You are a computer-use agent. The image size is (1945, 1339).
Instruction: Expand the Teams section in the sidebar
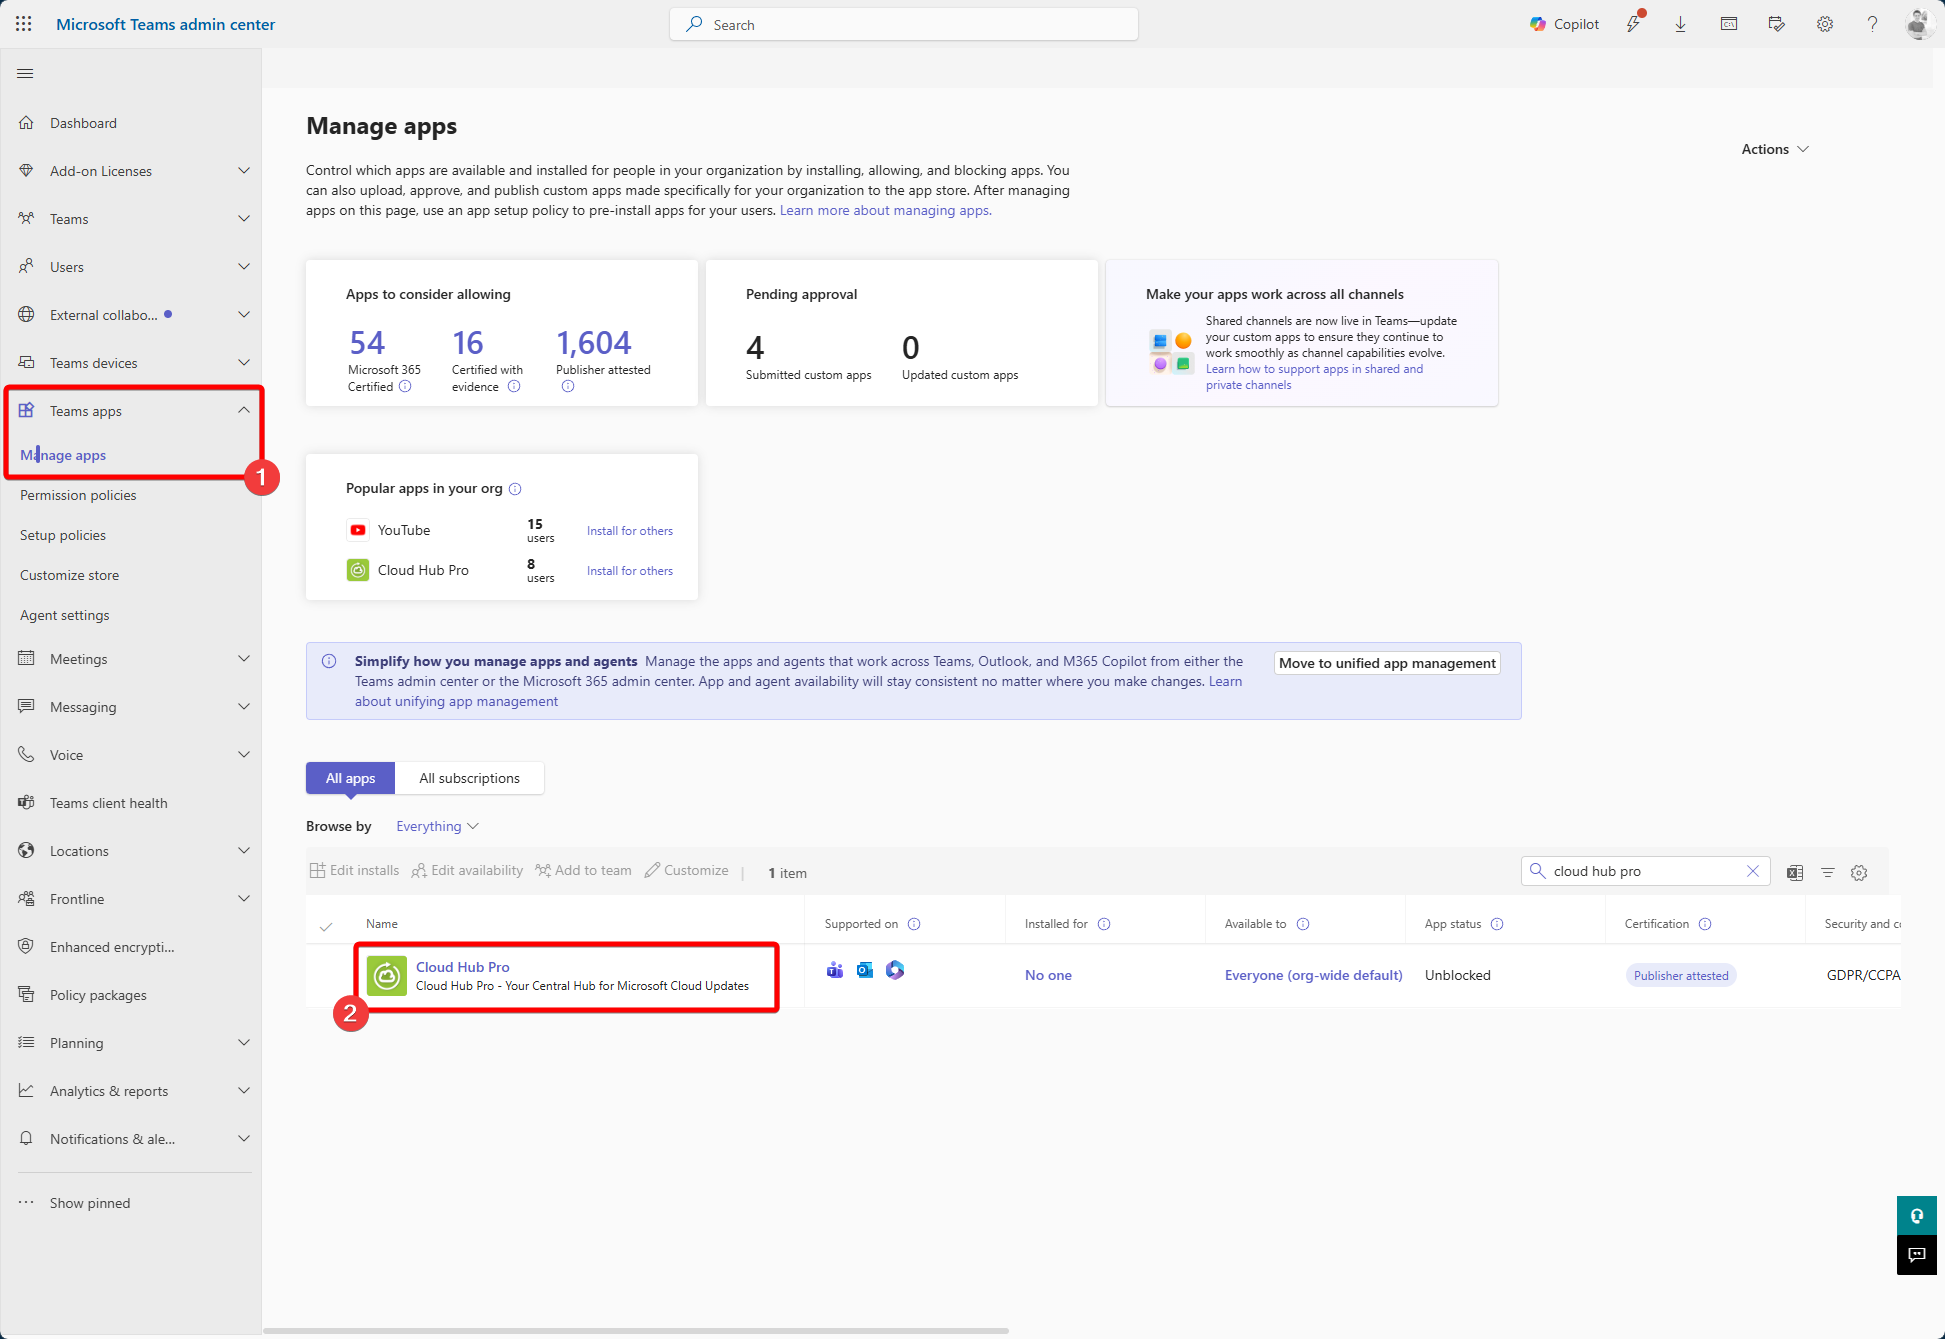coord(244,219)
